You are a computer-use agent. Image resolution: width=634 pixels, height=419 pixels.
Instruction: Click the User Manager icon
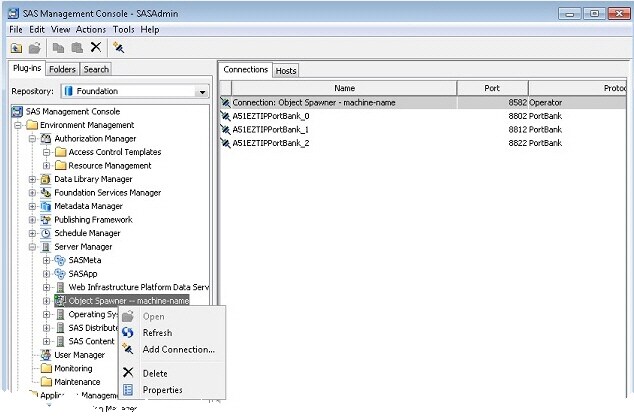point(46,355)
